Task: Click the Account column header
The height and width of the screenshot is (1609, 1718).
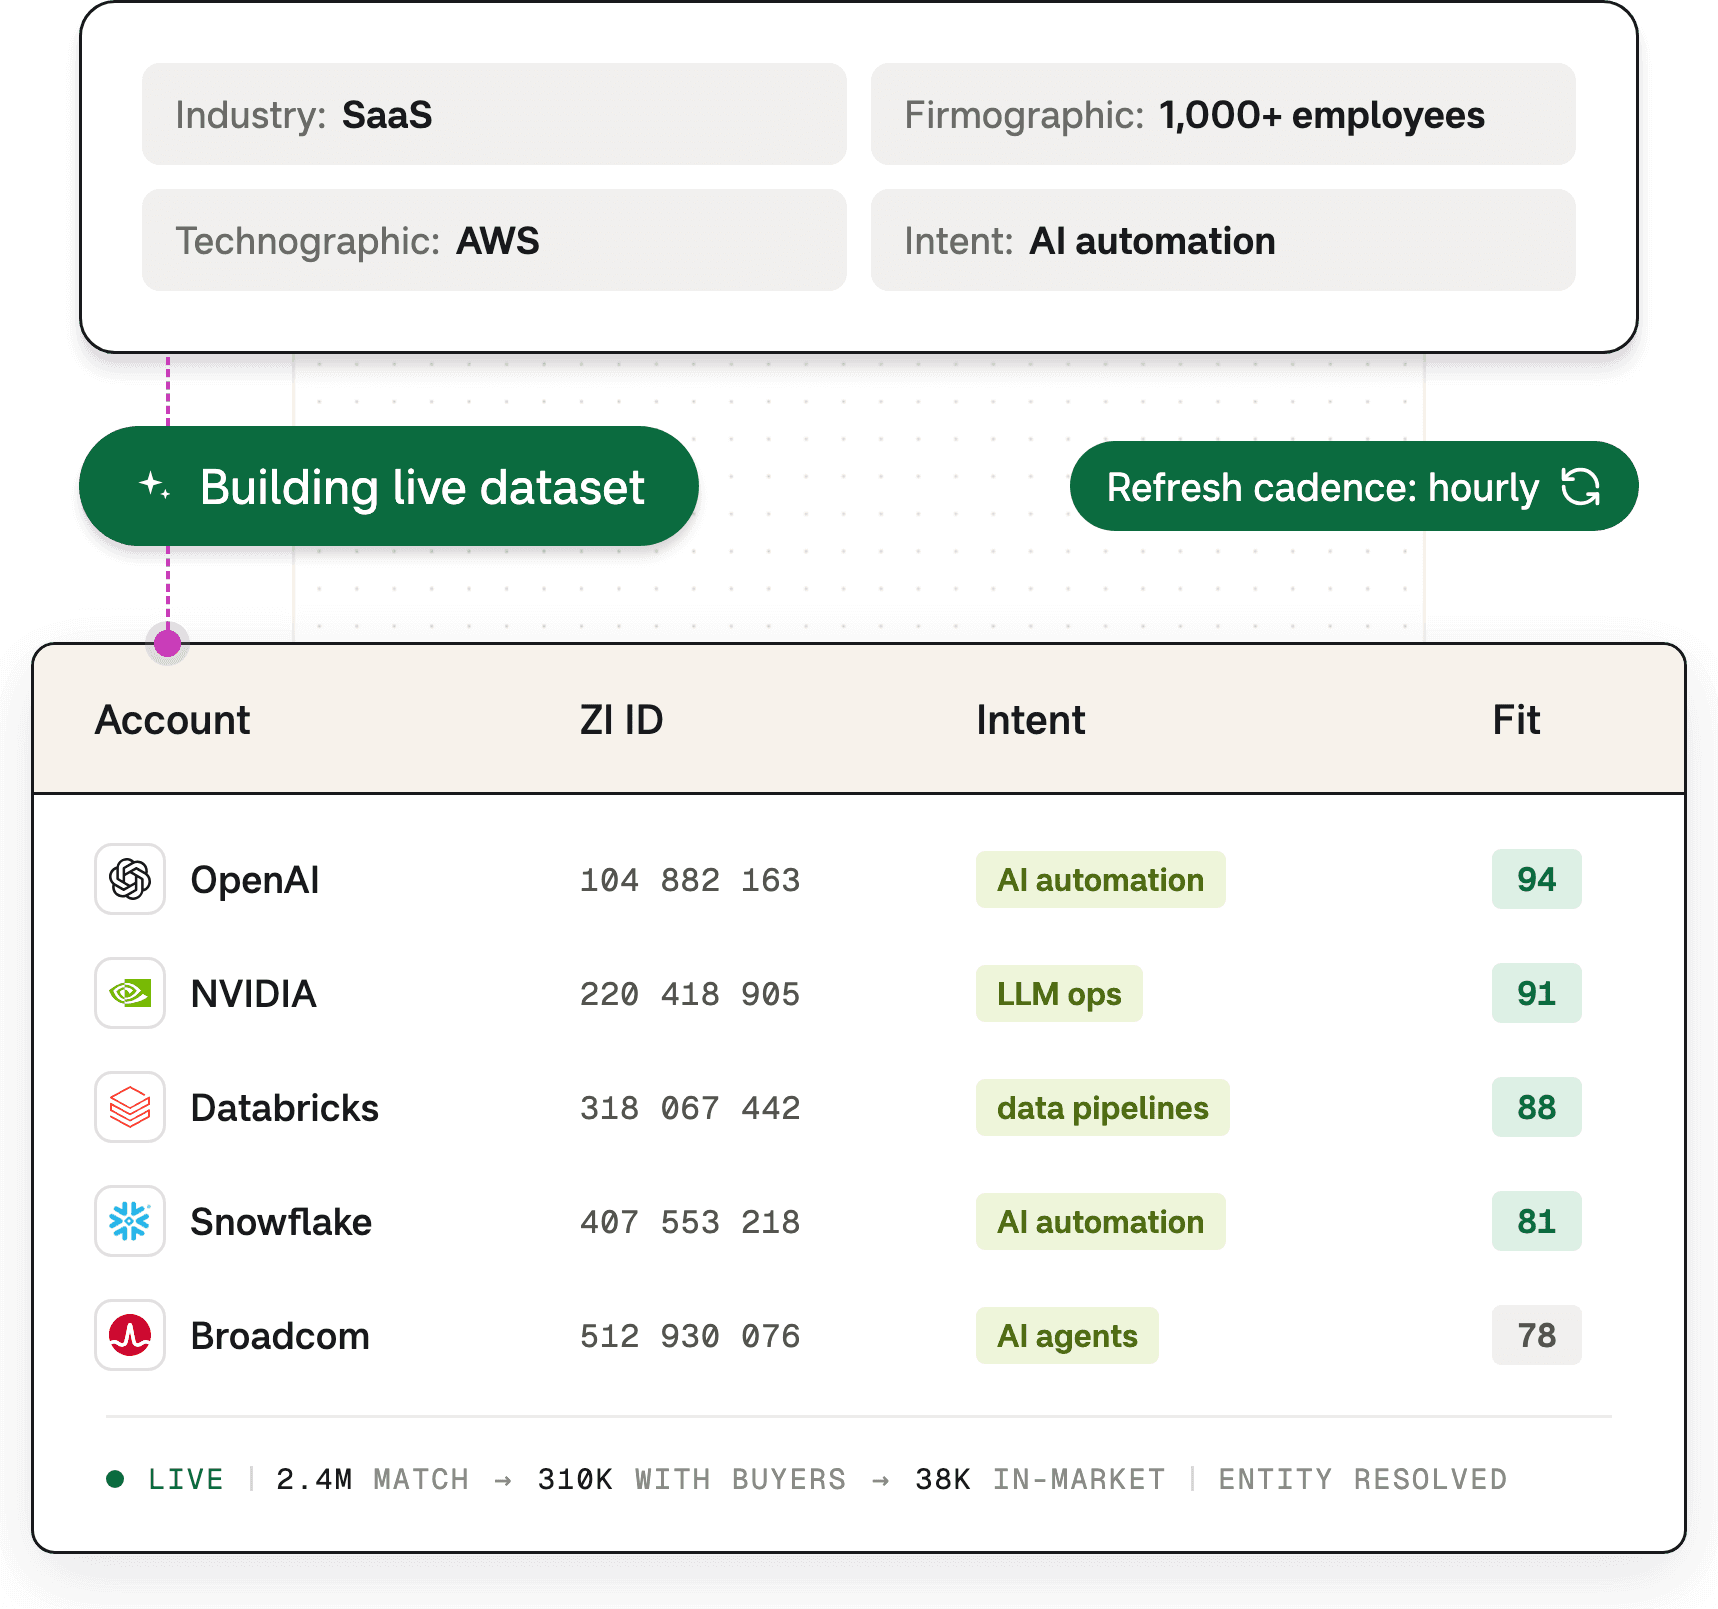Action: (x=172, y=720)
